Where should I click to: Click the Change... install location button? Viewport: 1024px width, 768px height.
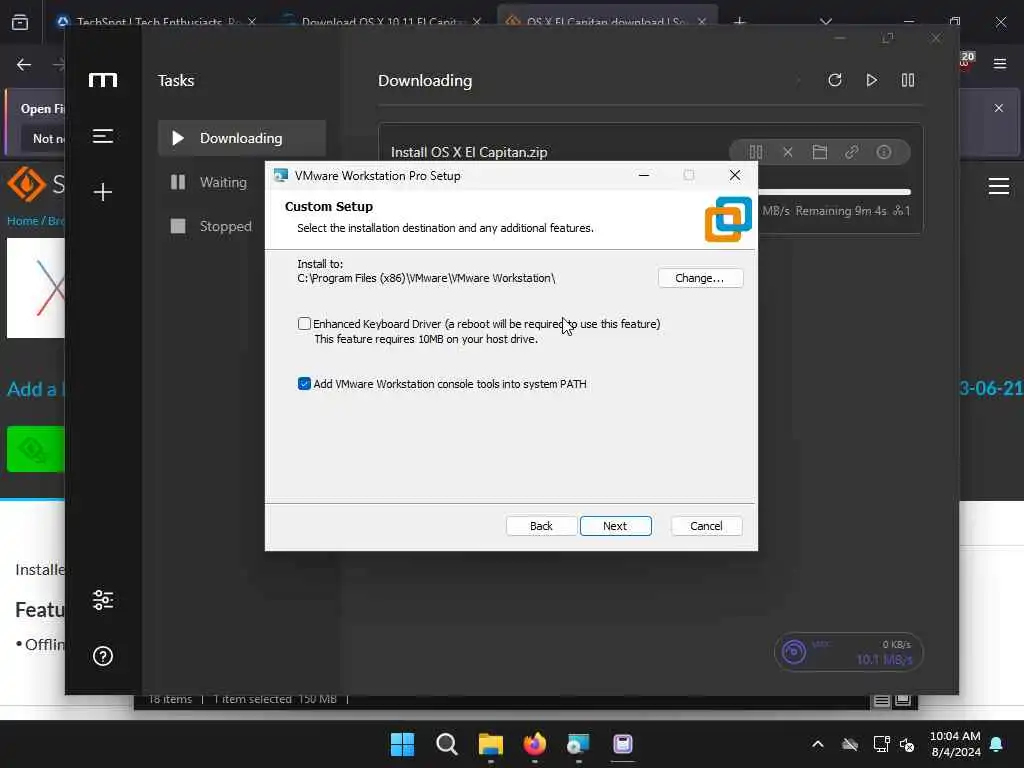[x=700, y=278]
